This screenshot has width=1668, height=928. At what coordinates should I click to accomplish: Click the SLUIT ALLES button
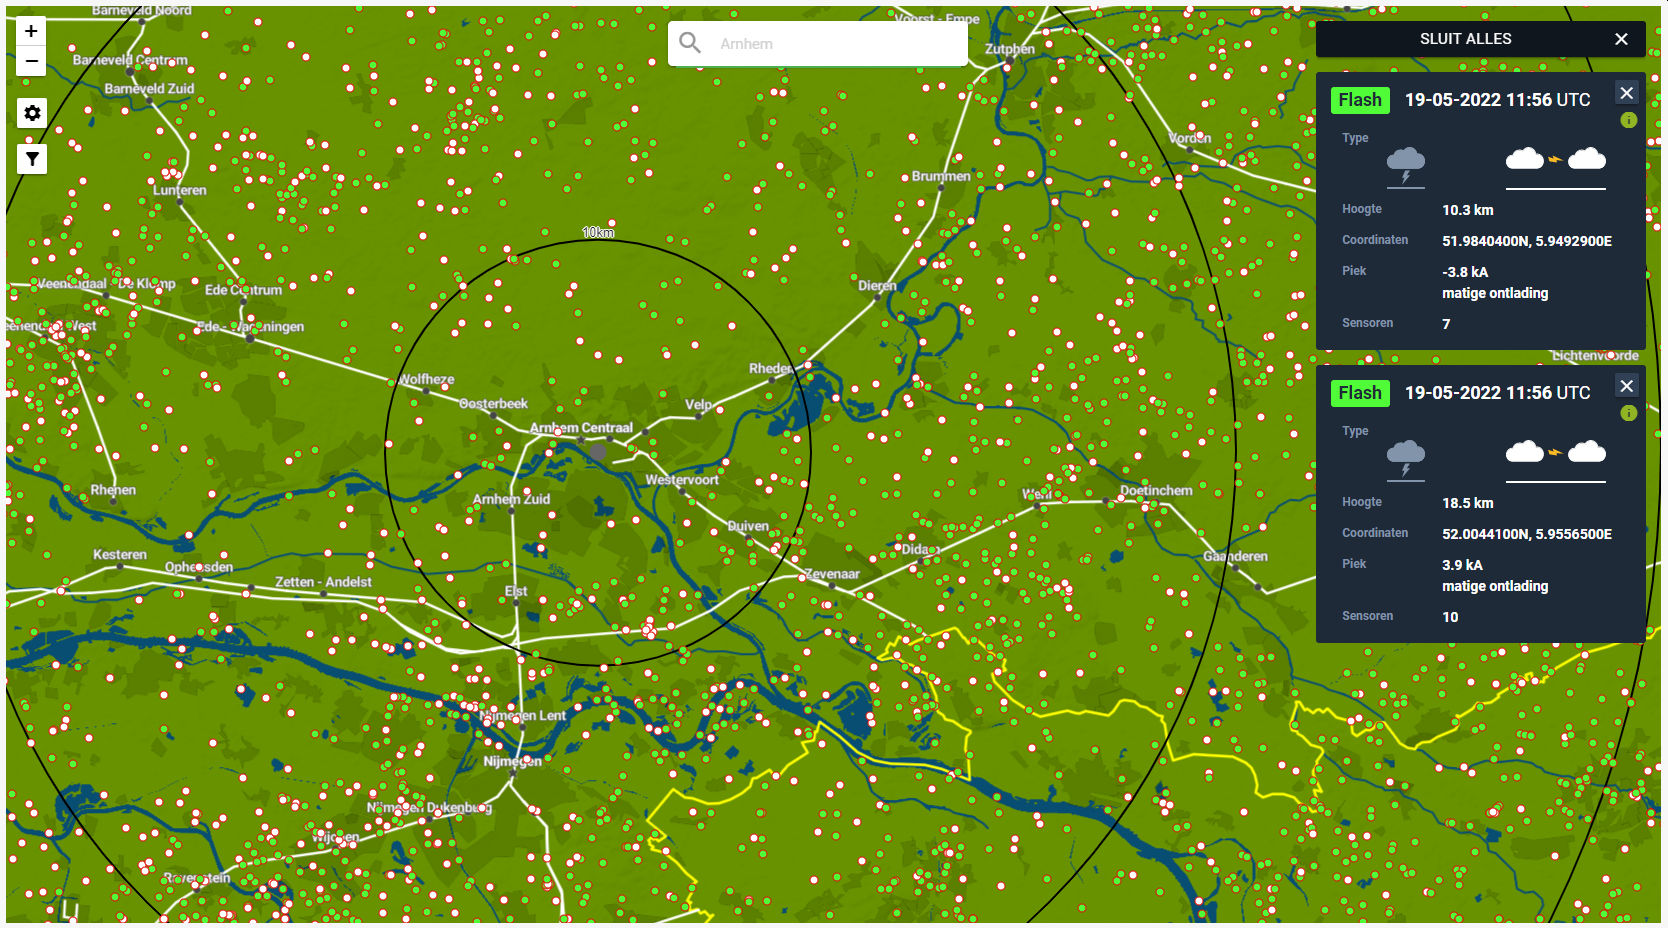coord(1465,39)
